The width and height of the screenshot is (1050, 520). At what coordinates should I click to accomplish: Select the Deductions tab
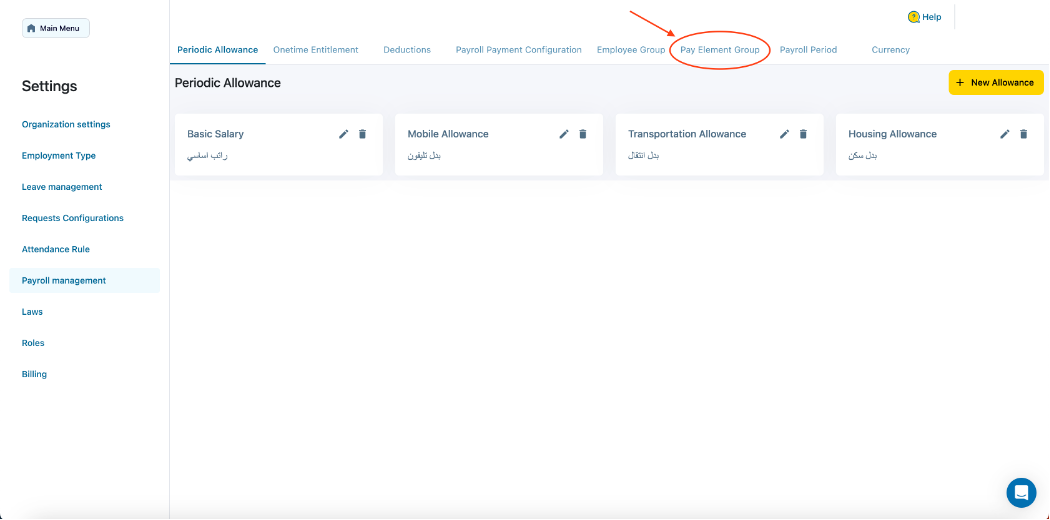407,50
